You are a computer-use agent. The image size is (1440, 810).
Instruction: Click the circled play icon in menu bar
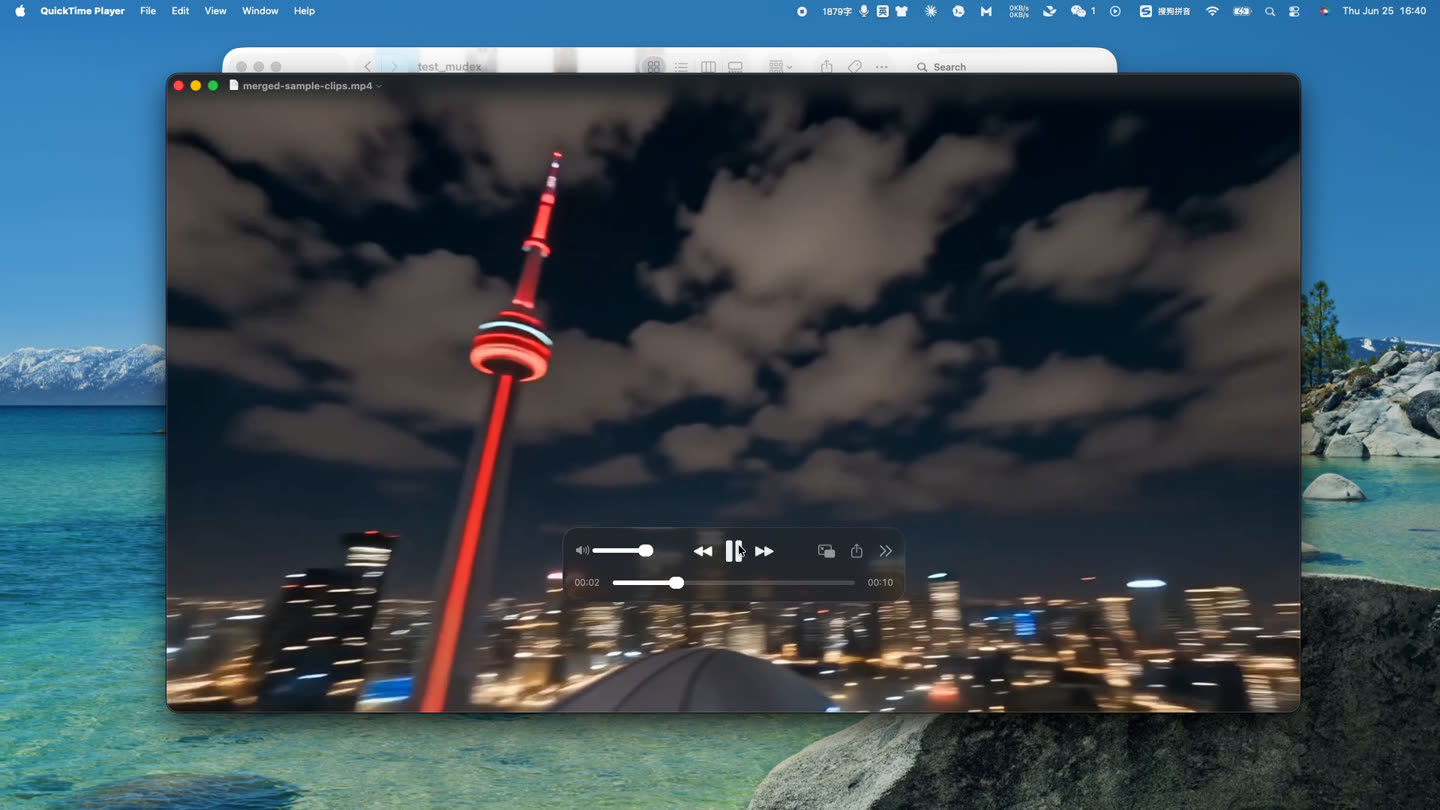pyautogui.click(x=1115, y=11)
